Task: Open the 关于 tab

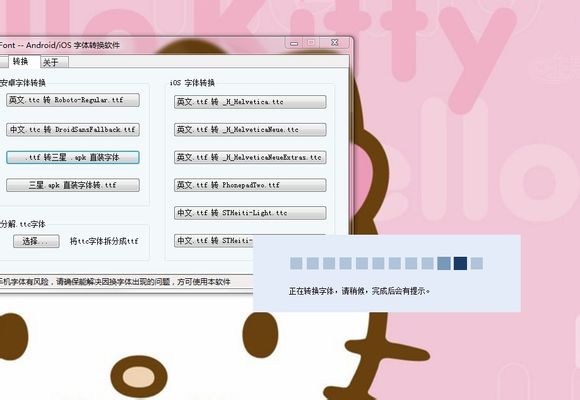Action: [54, 62]
